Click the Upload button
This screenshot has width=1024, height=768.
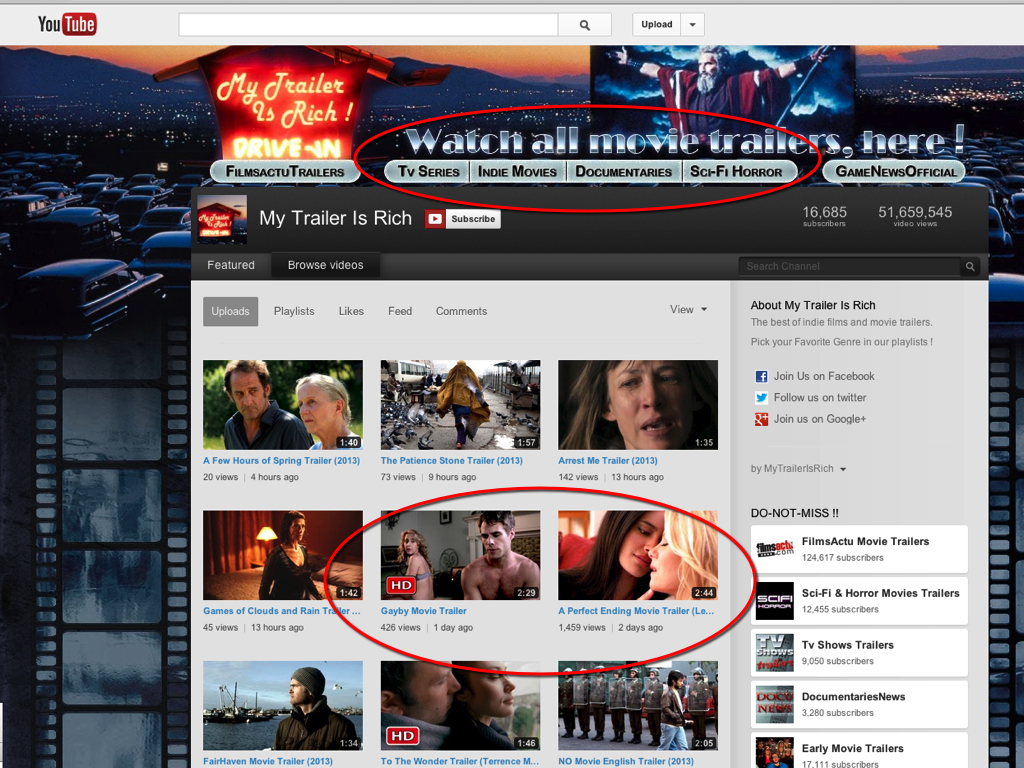click(x=657, y=25)
